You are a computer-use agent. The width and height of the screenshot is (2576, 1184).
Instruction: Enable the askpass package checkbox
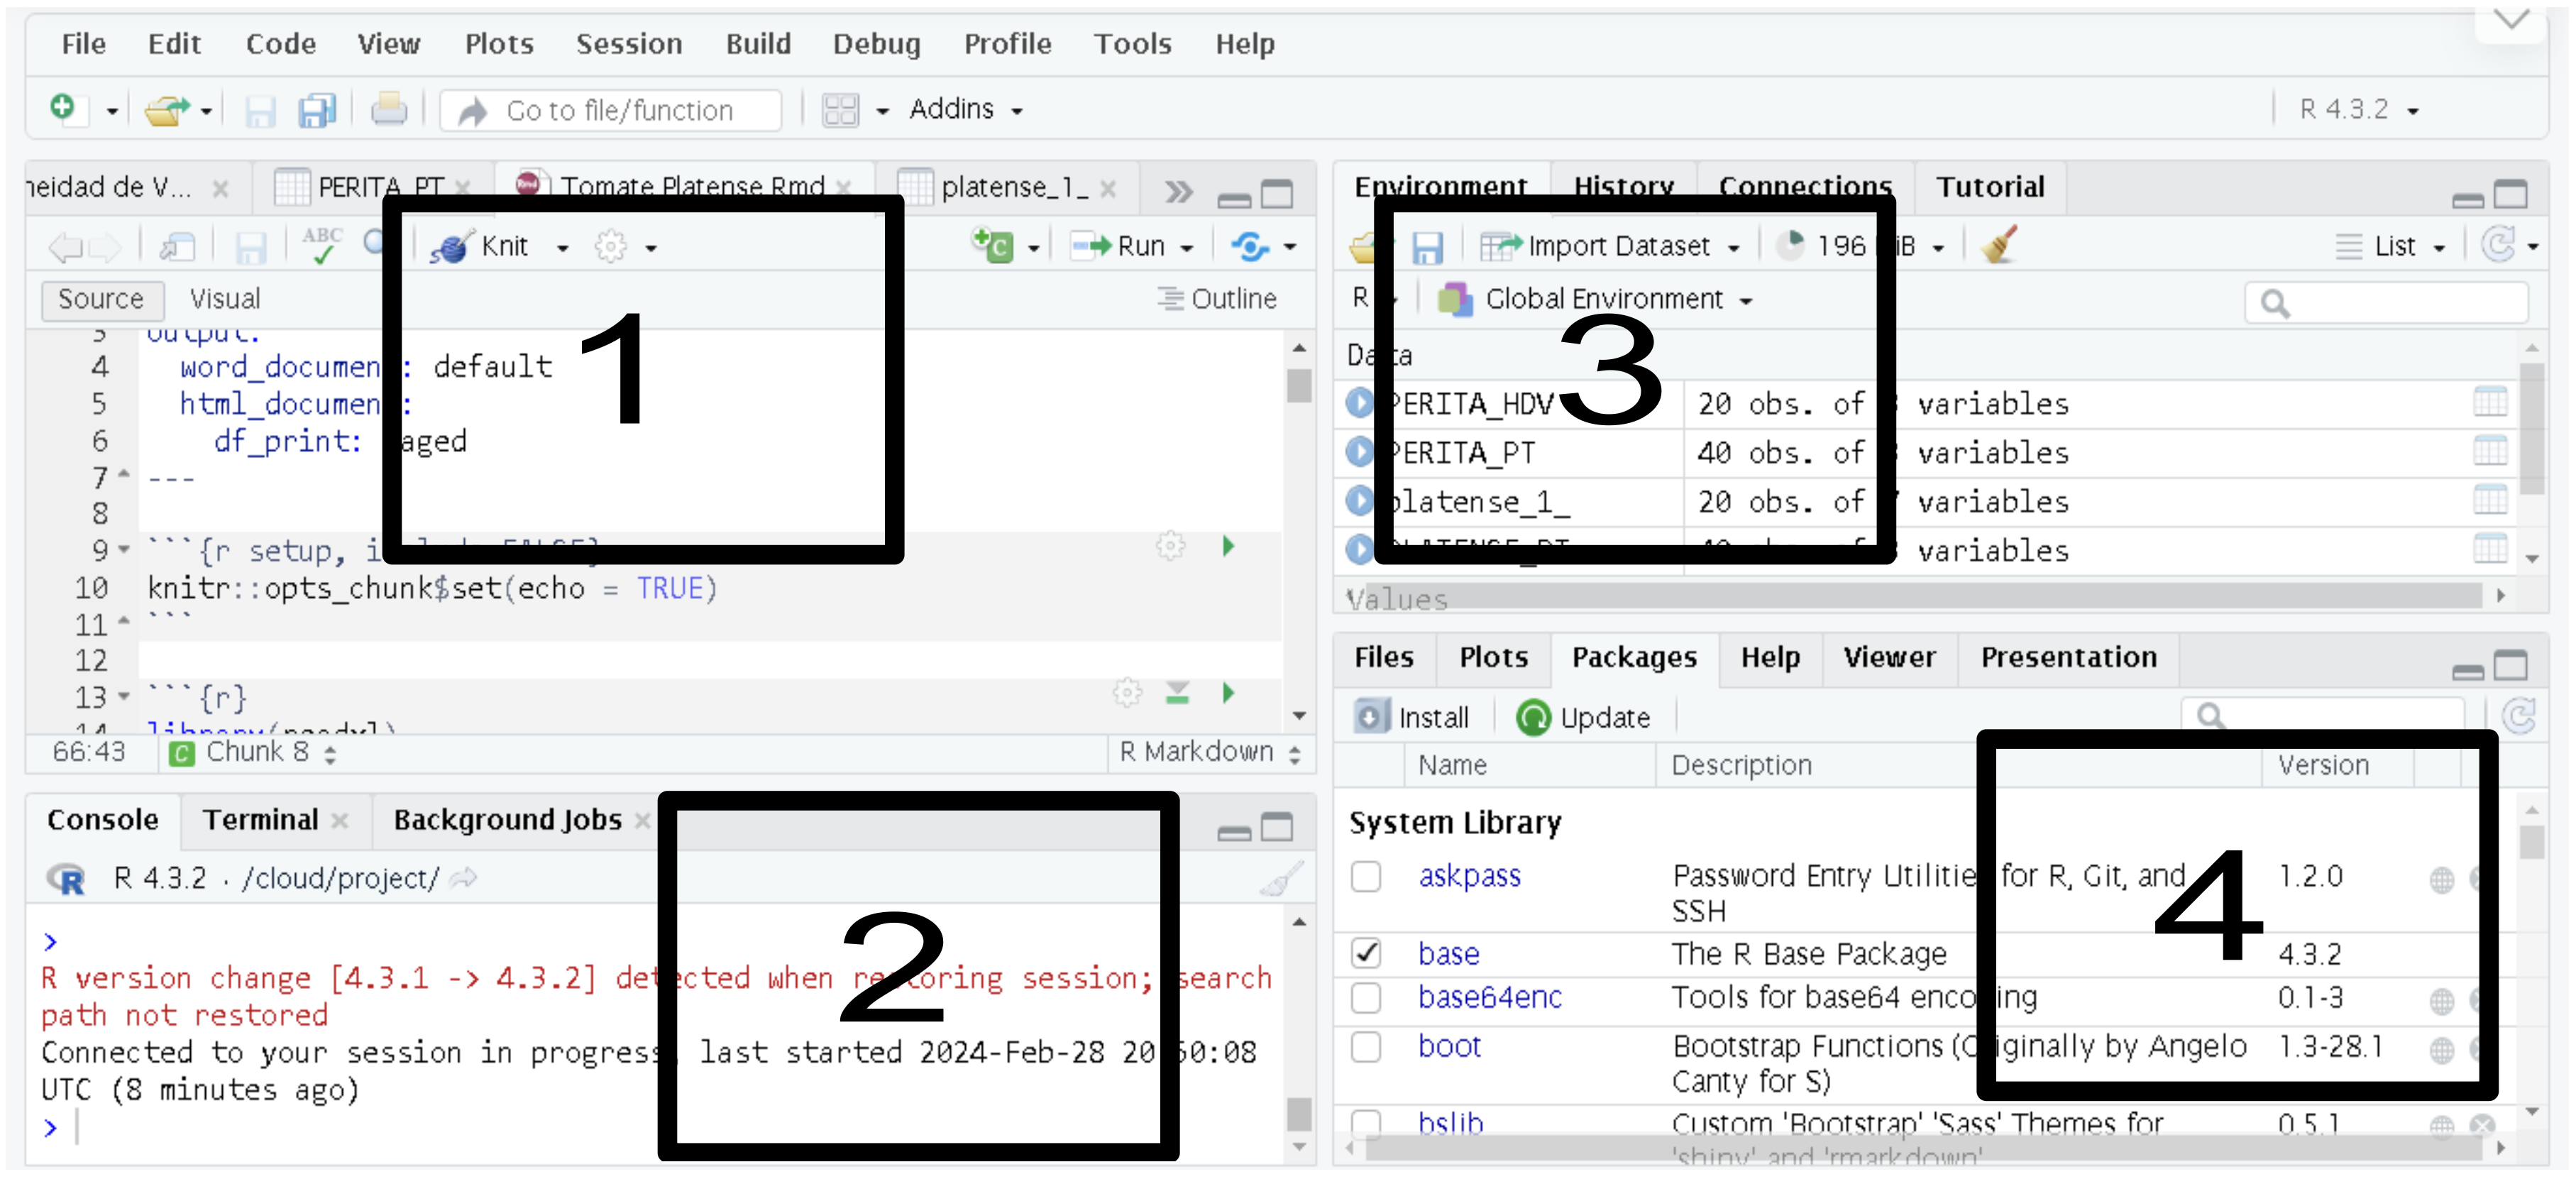pos(1366,877)
